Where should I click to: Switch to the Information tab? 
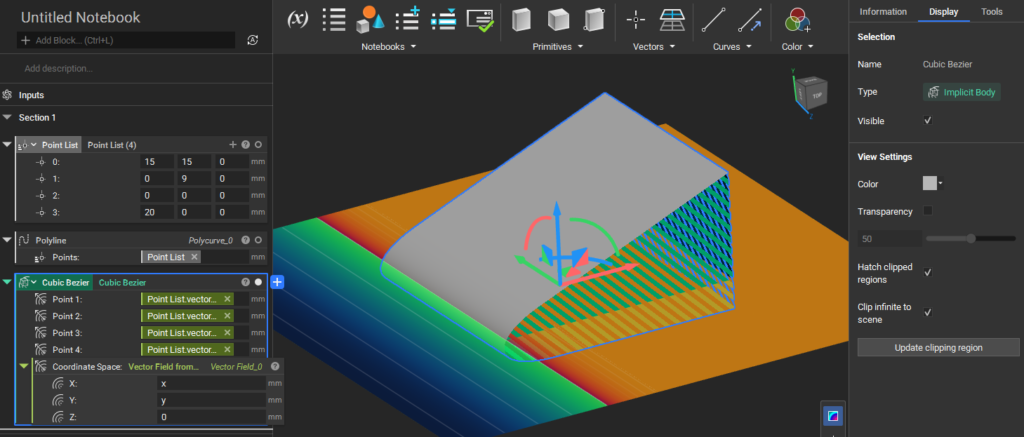coord(883,12)
